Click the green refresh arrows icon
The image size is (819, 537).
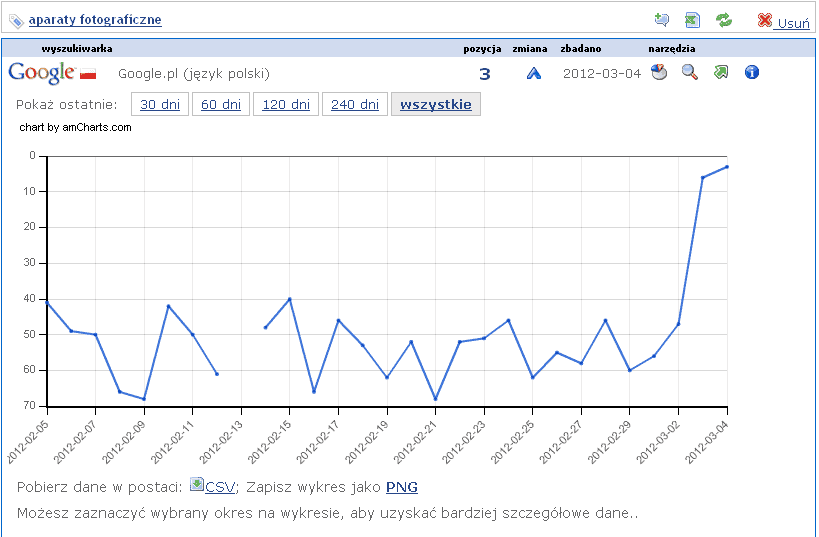pos(724,20)
